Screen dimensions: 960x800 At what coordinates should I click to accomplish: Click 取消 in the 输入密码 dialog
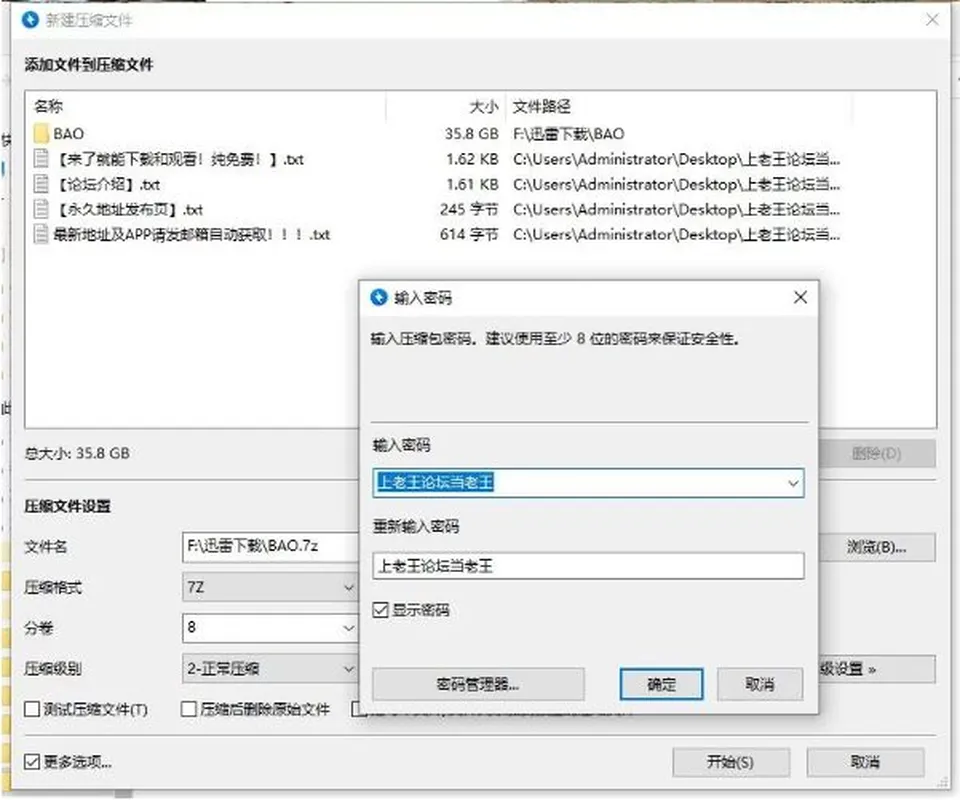pos(760,684)
